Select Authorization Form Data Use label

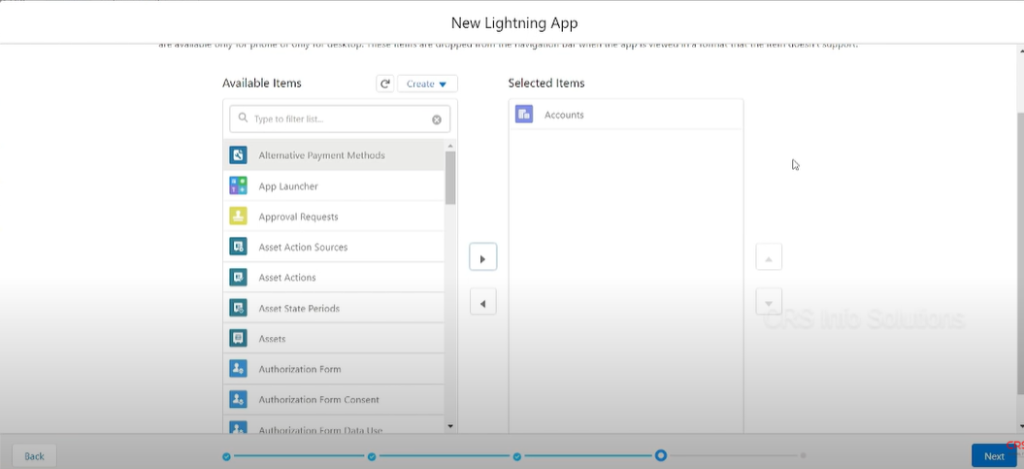pos(321,430)
